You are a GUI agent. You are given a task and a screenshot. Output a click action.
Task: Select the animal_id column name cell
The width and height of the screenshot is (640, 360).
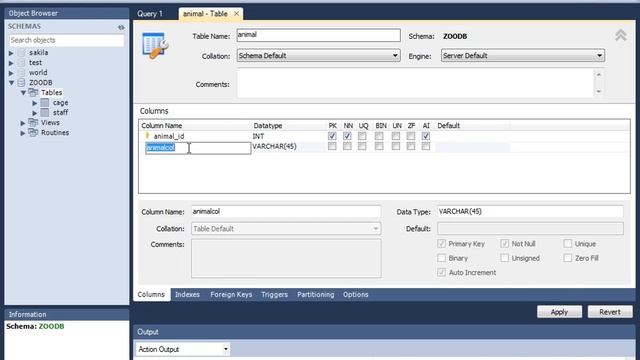169,136
